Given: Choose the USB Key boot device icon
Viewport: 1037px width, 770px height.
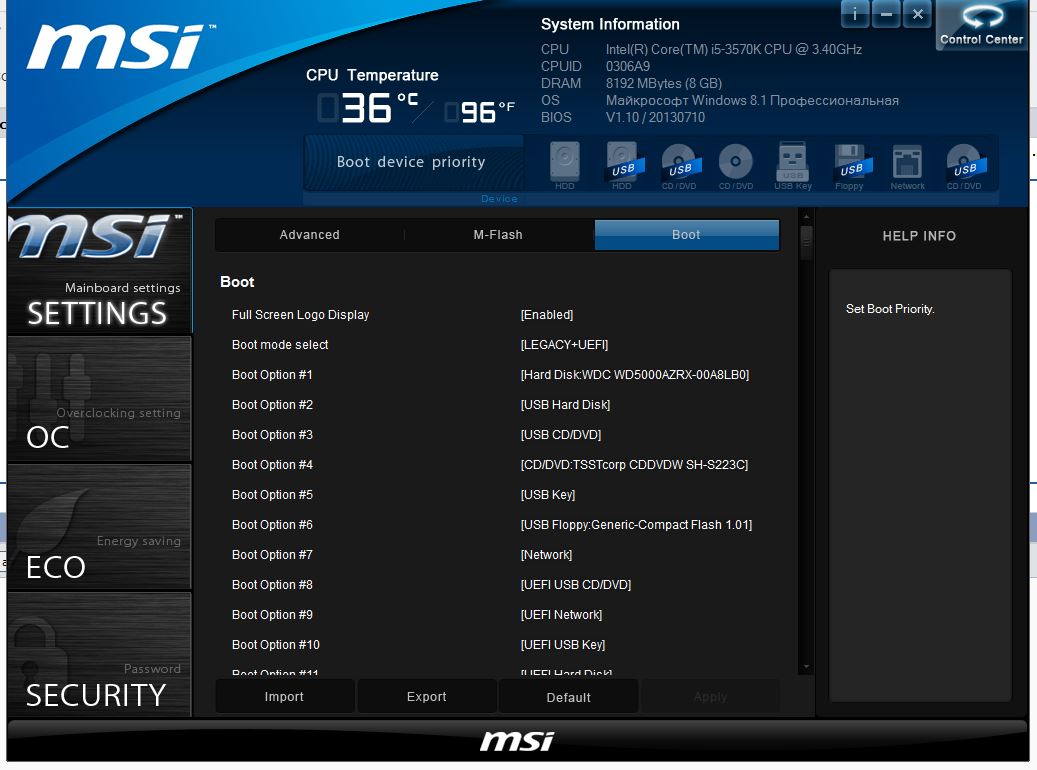Looking at the screenshot, I should point(792,164).
